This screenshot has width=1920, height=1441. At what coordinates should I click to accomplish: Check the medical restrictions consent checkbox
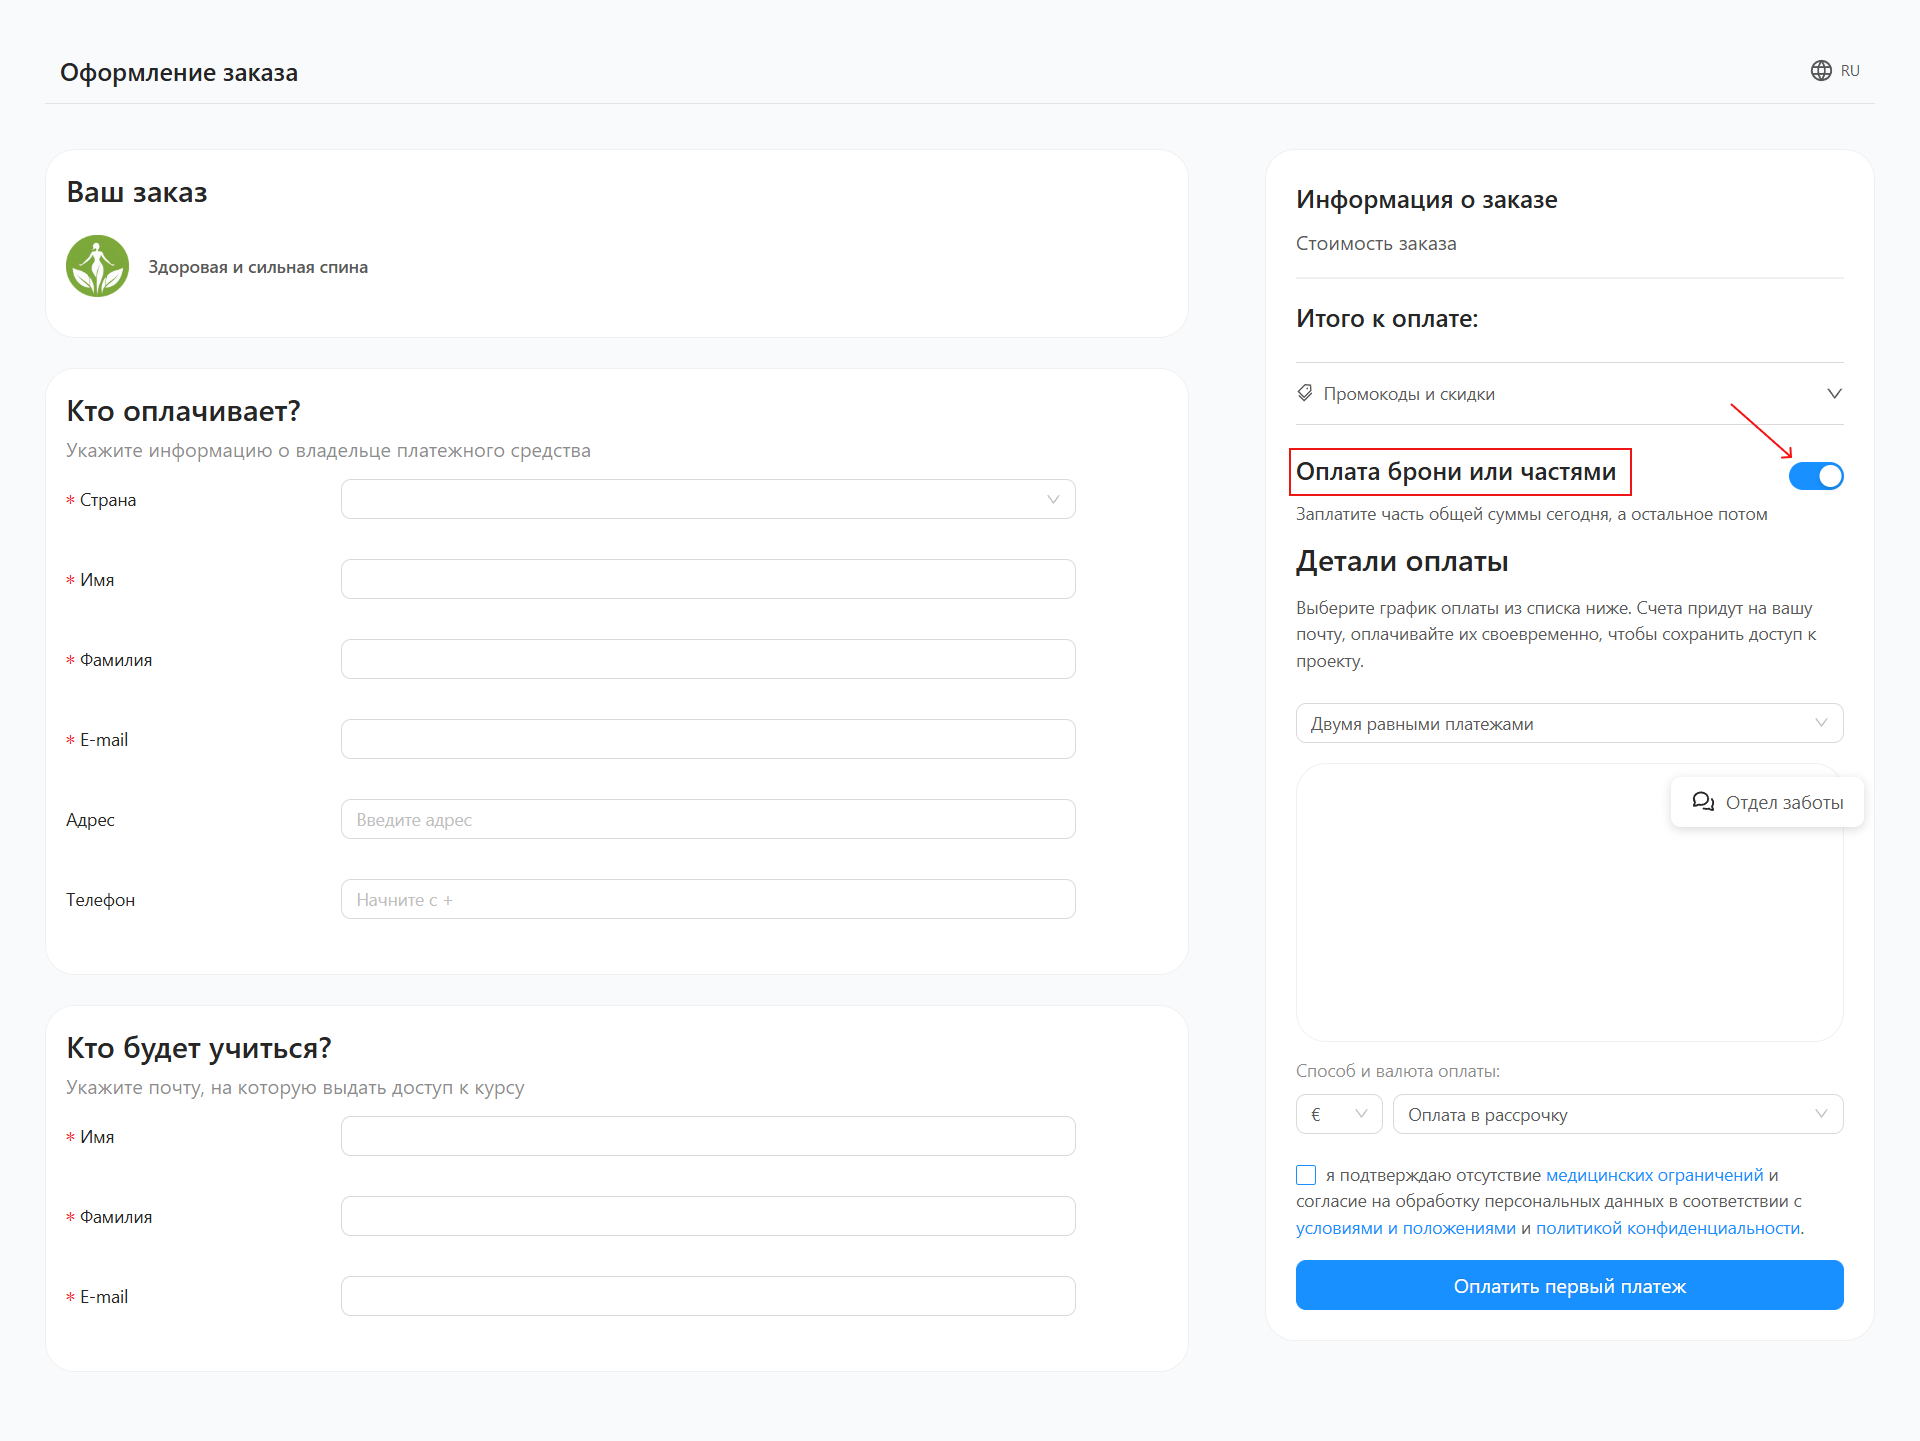click(1306, 1175)
